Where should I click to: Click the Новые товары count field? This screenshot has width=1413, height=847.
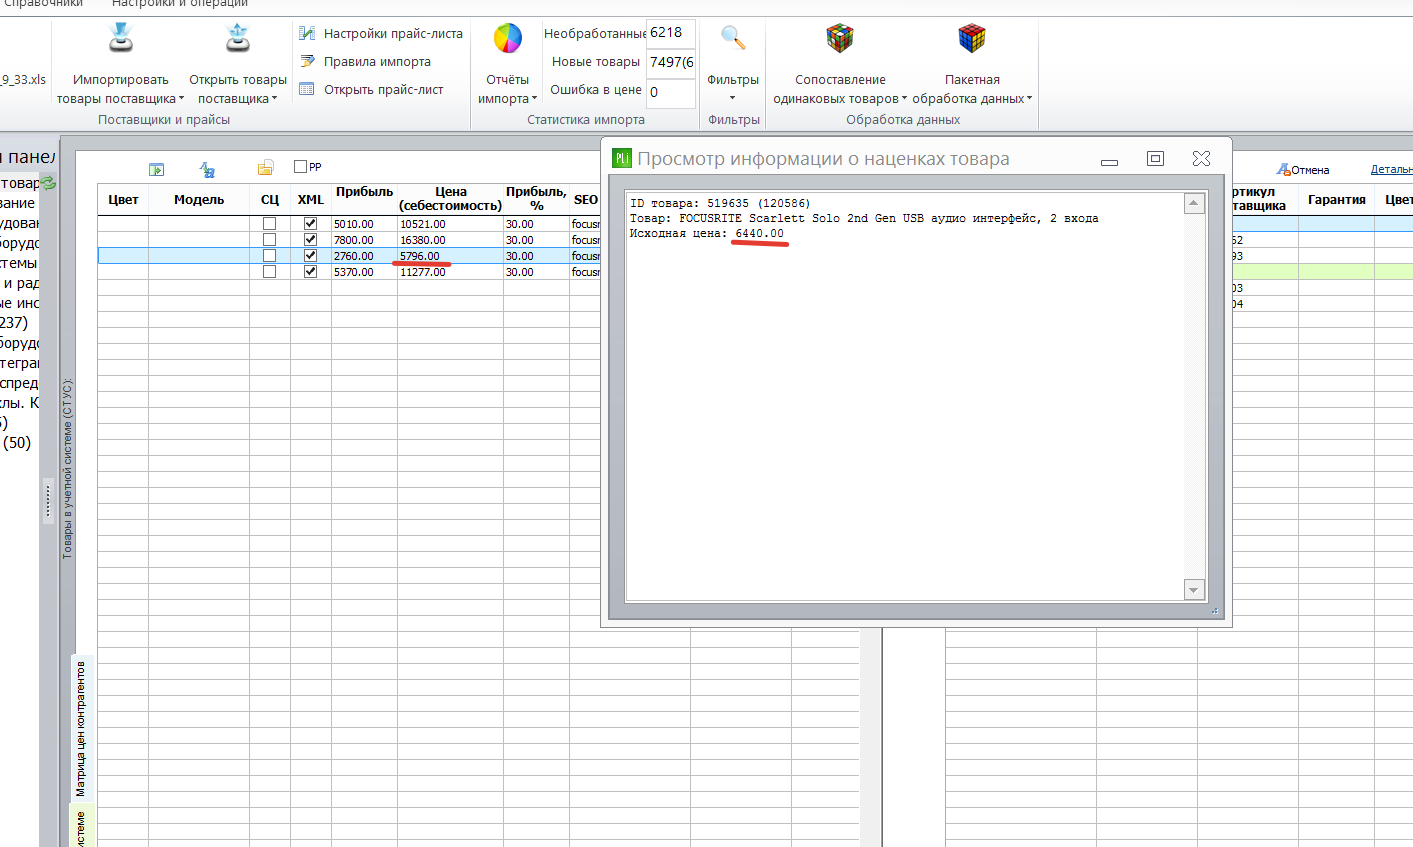click(670, 62)
